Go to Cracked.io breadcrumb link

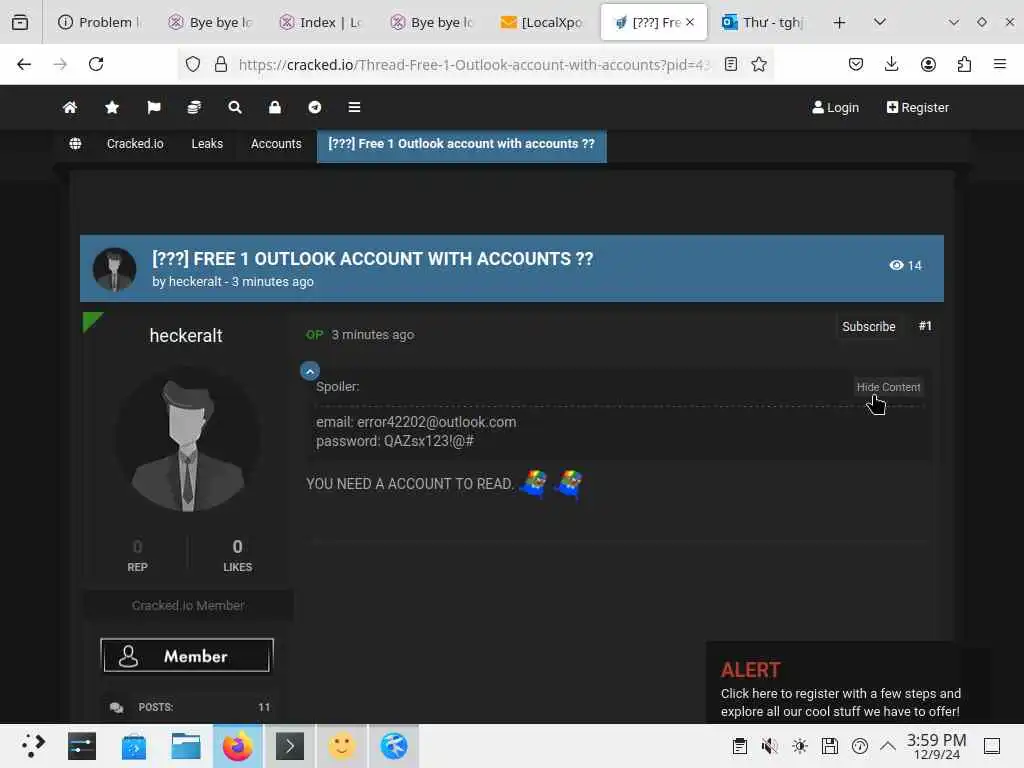tap(135, 144)
